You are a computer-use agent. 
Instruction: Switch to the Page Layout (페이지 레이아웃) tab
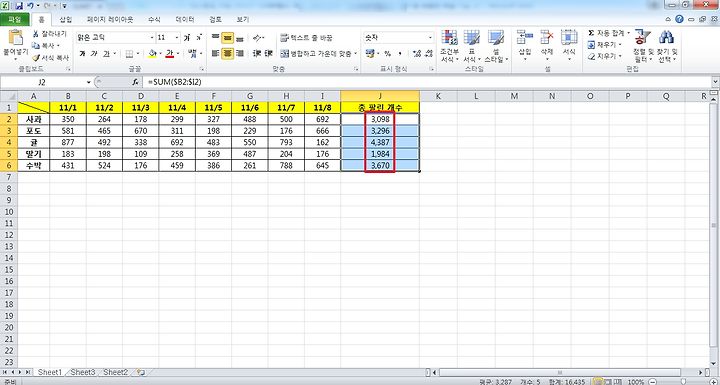click(110, 20)
